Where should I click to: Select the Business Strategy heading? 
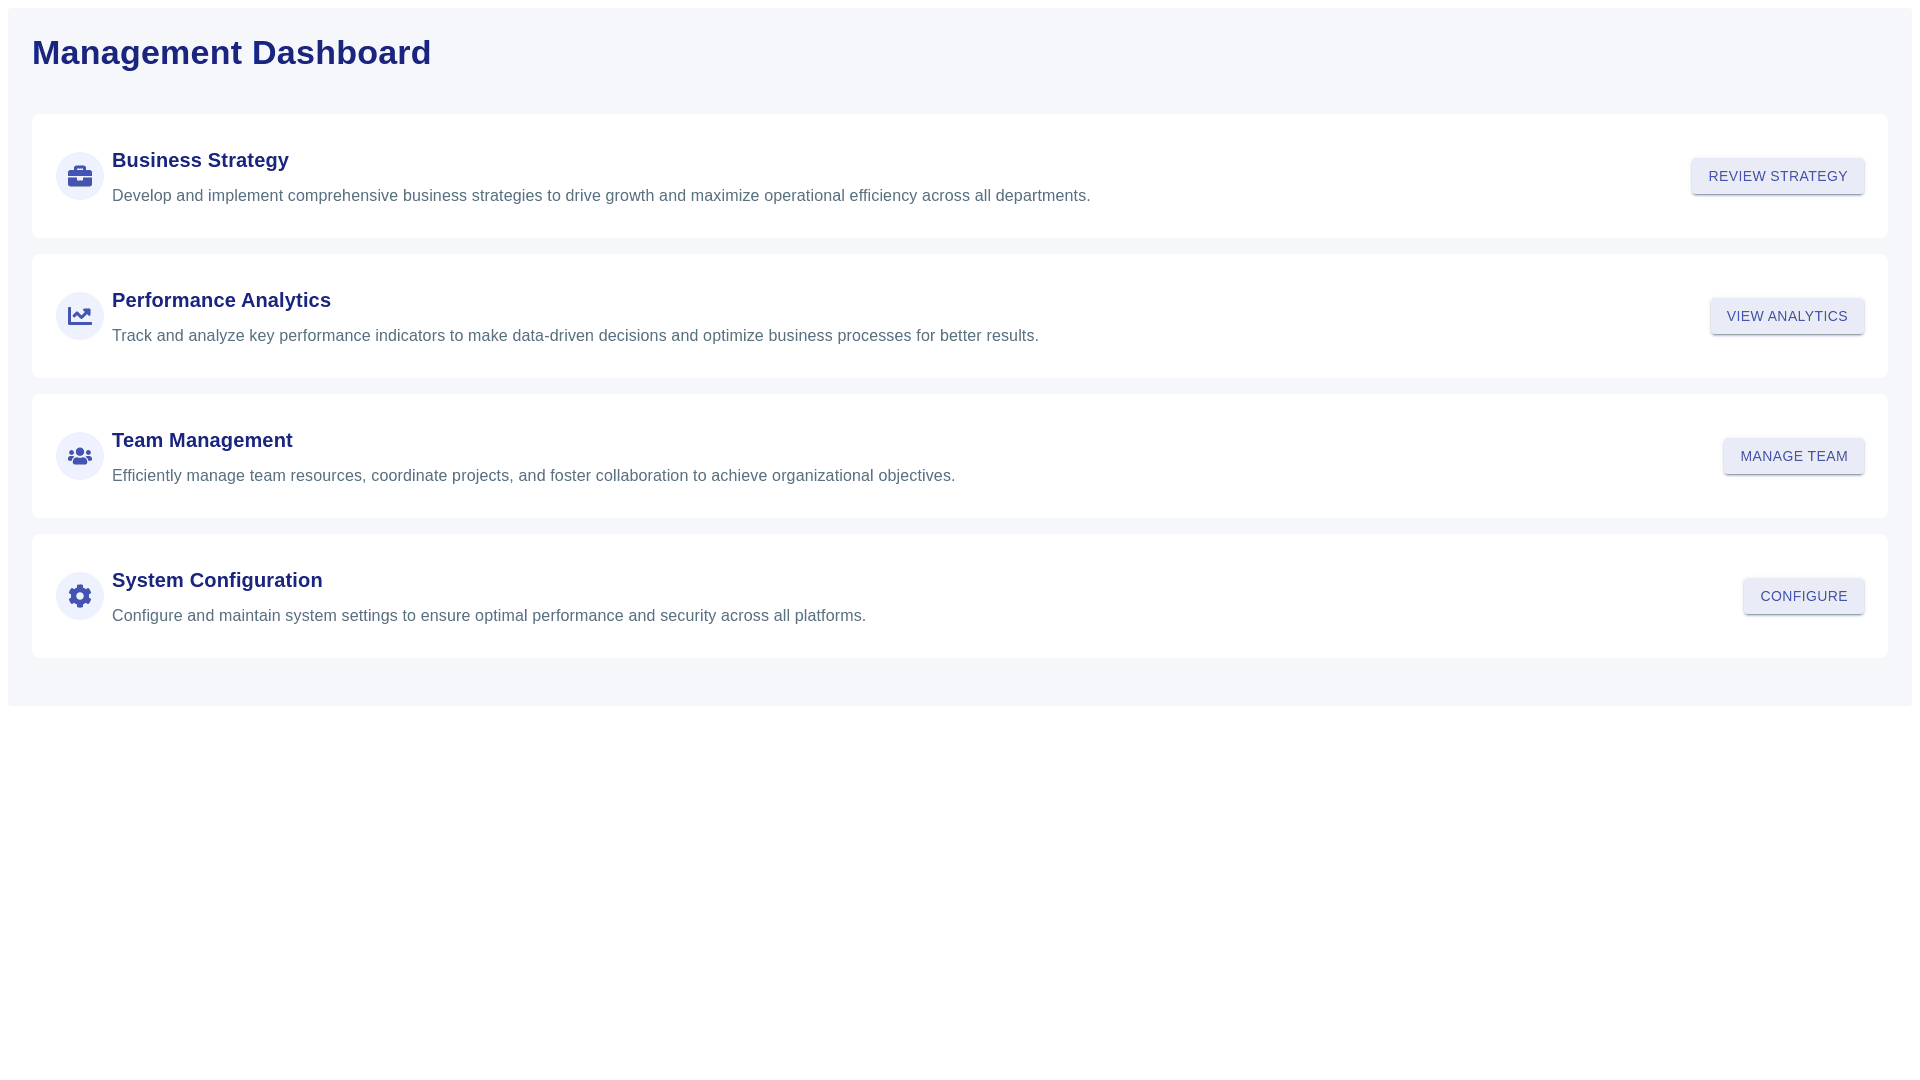[x=200, y=160]
